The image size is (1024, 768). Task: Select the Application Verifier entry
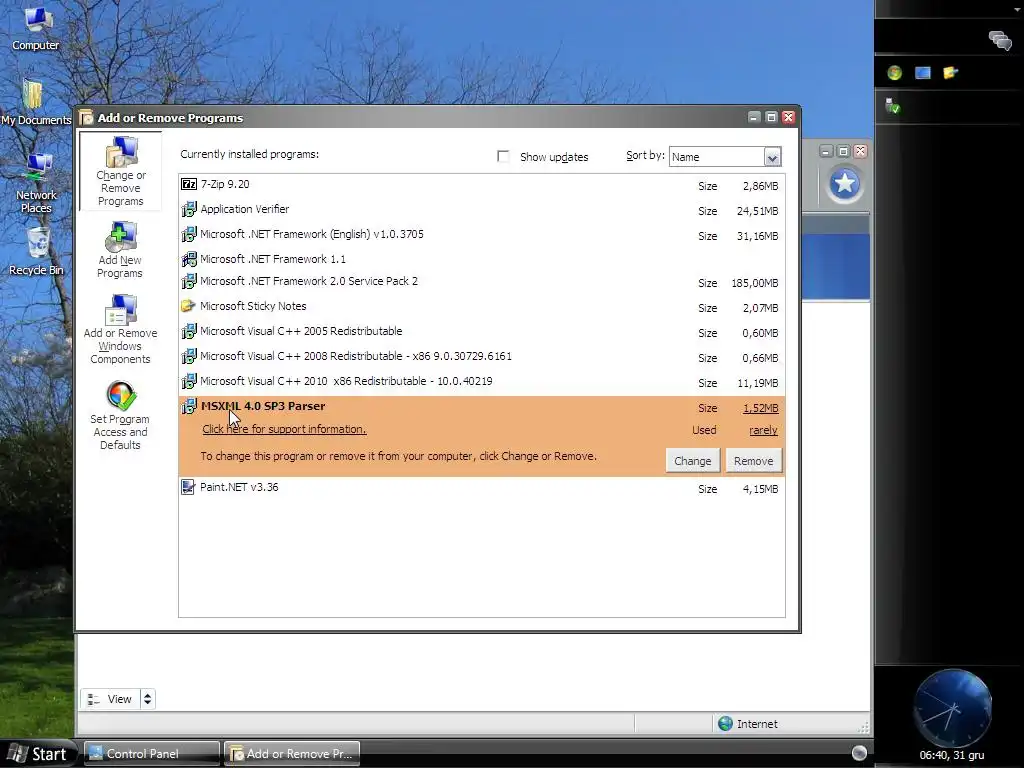coord(482,210)
